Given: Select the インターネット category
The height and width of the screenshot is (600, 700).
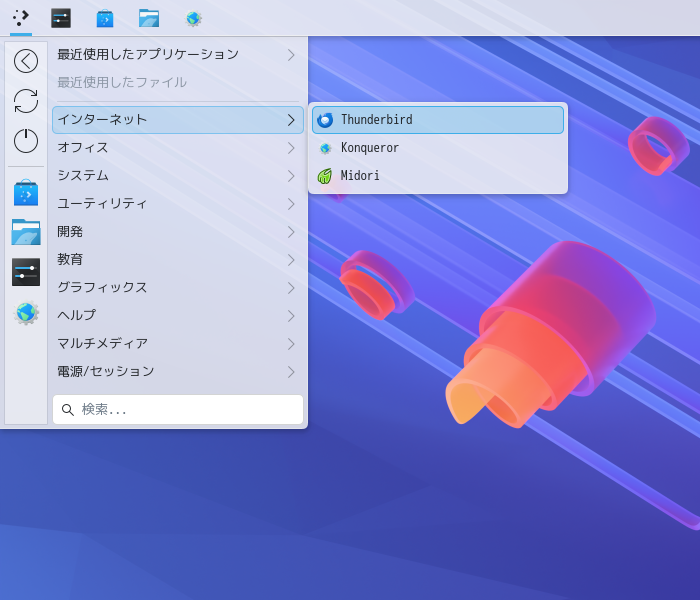Looking at the screenshot, I should (x=178, y=120).
